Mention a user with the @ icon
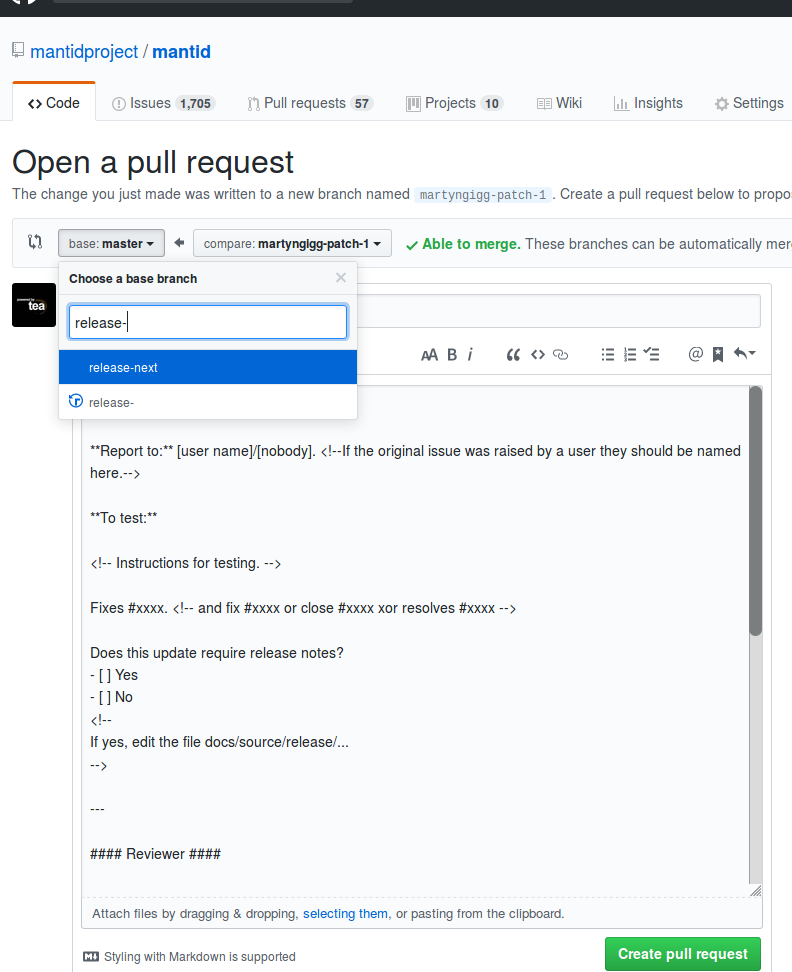Viewport: 792px width, 972px height. click(x=695, y=354)
